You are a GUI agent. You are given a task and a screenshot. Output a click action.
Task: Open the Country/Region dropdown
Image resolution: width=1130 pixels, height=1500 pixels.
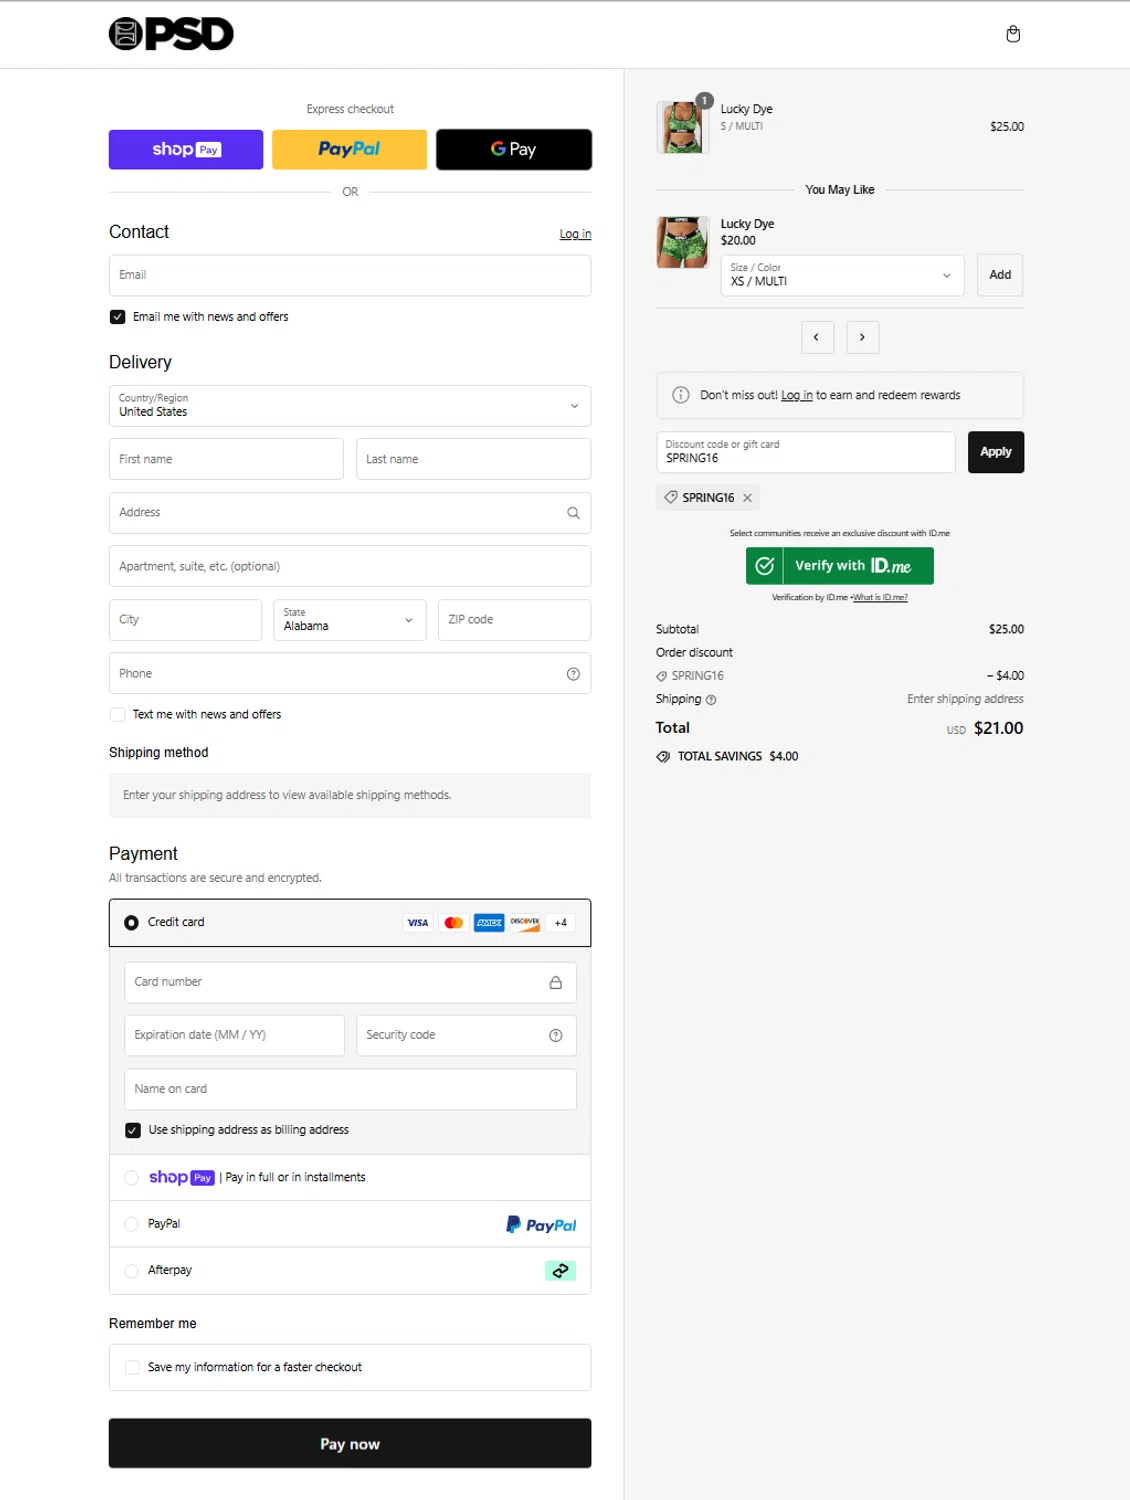[349, 406]
